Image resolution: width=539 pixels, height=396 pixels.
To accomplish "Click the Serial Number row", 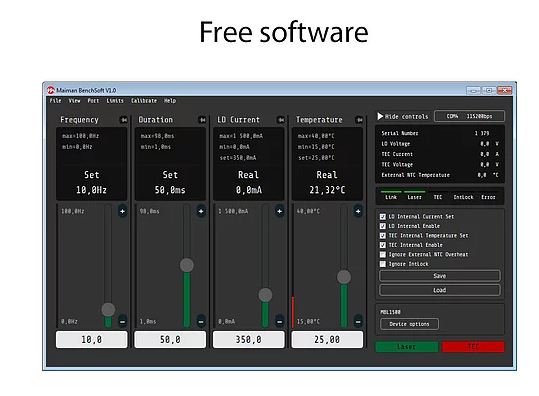I will click(440, 133).
